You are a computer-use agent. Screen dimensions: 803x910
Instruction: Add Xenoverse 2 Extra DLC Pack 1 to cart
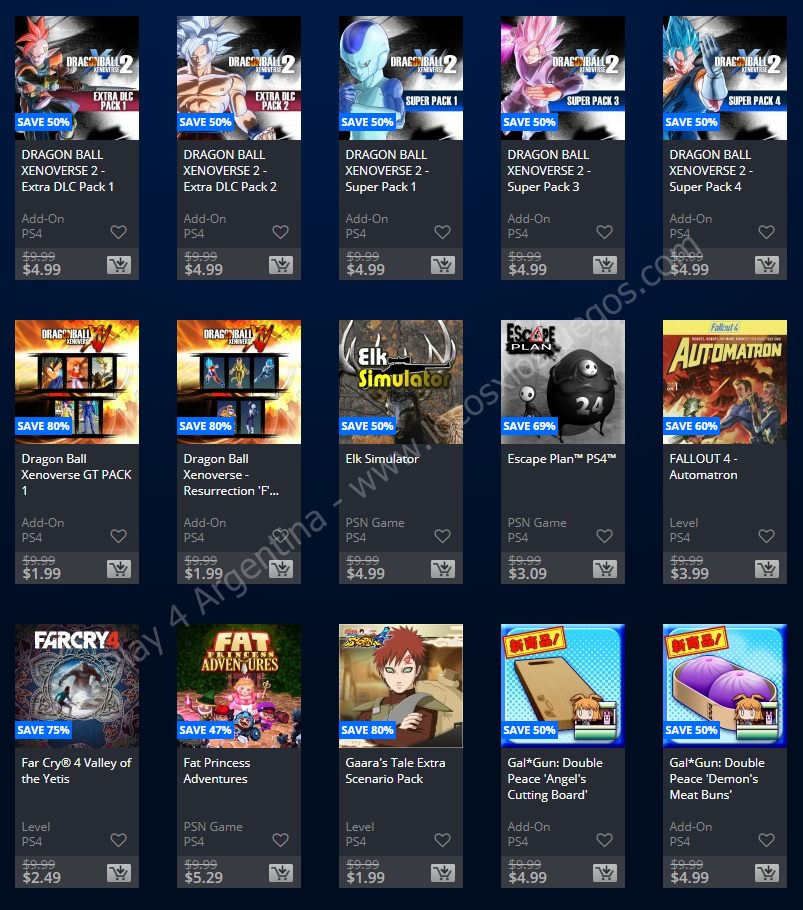[x=119, y=265]
